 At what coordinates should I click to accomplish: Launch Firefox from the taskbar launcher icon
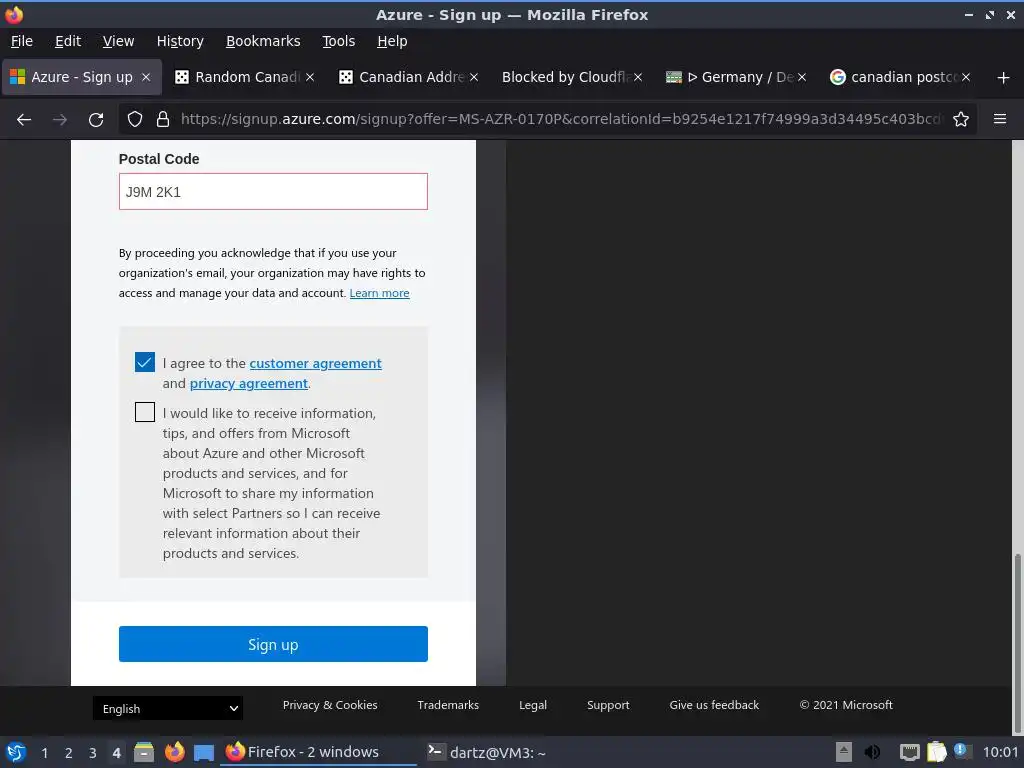(174, 752)
